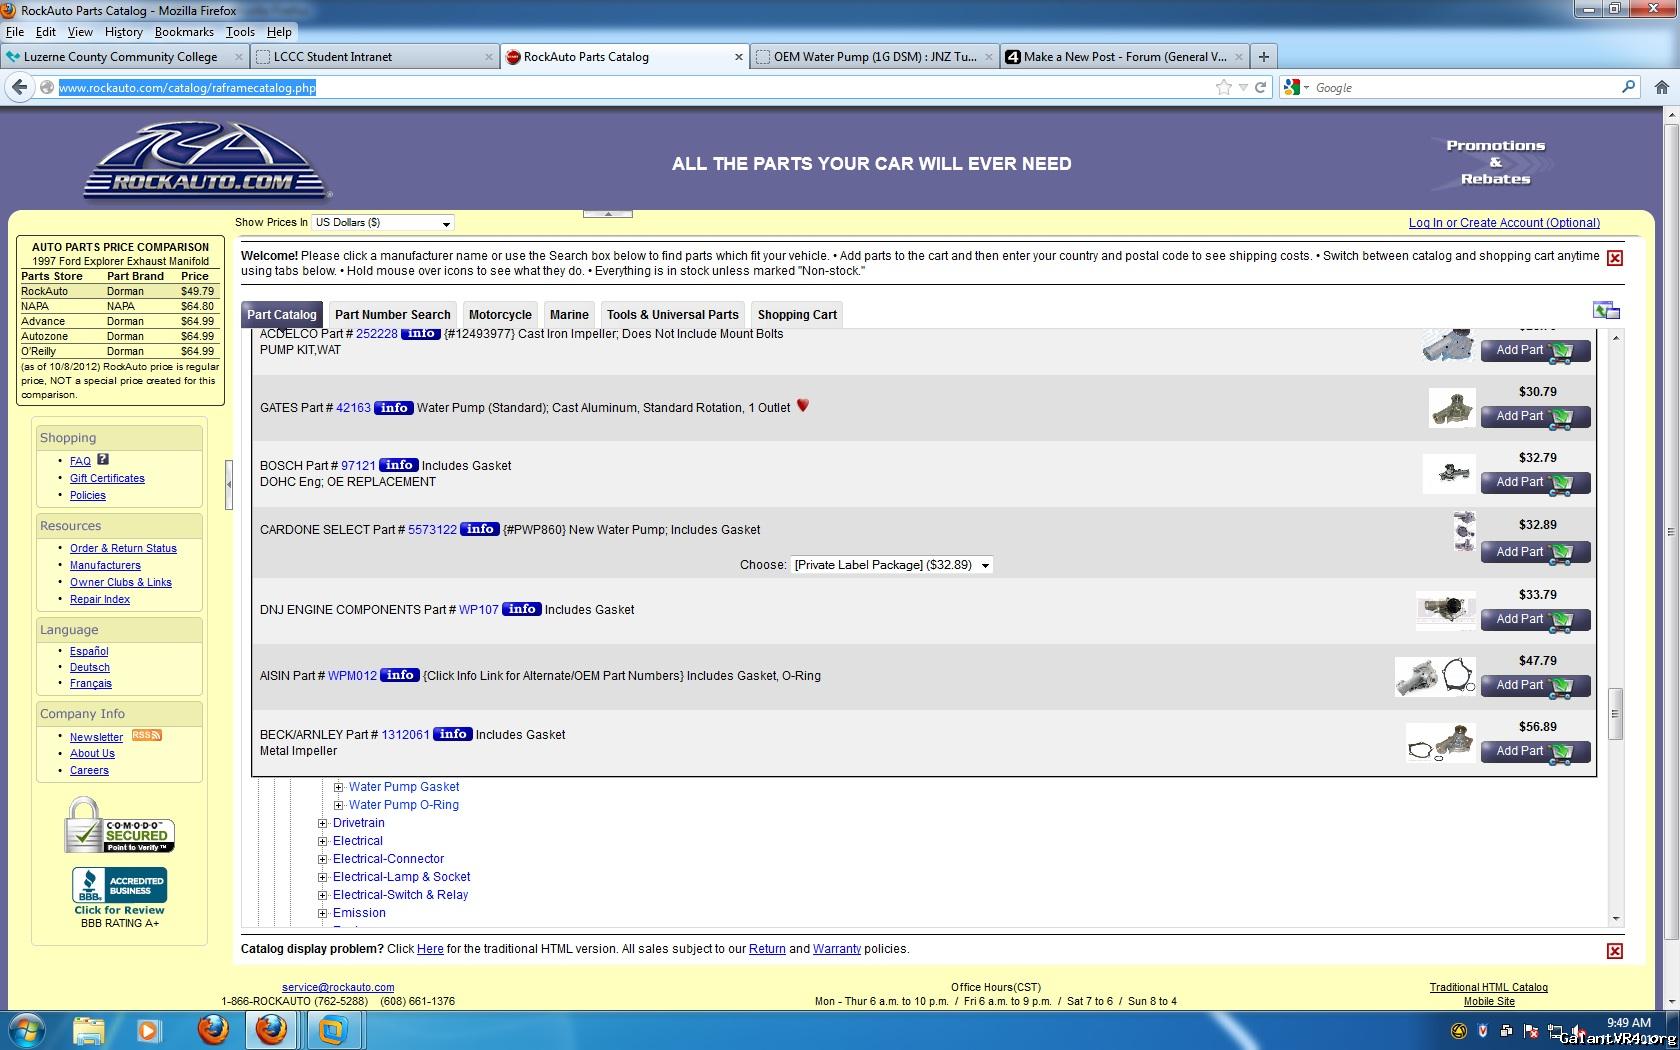This screenshot has height=1050, width=1680.
Task: Click the red heart icon on GATES row
Action: tap(802, 406)
